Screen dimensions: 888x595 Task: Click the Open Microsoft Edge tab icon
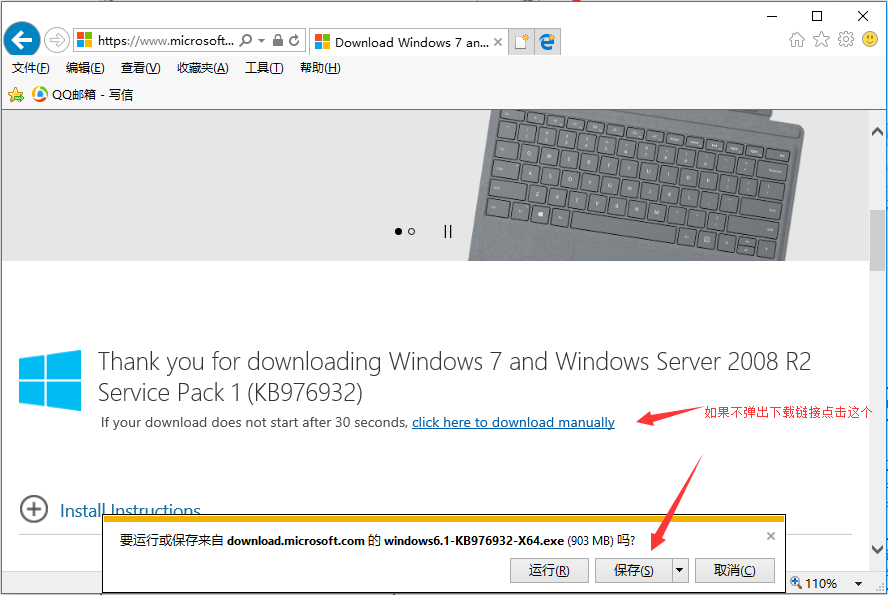tap(547, 42)
